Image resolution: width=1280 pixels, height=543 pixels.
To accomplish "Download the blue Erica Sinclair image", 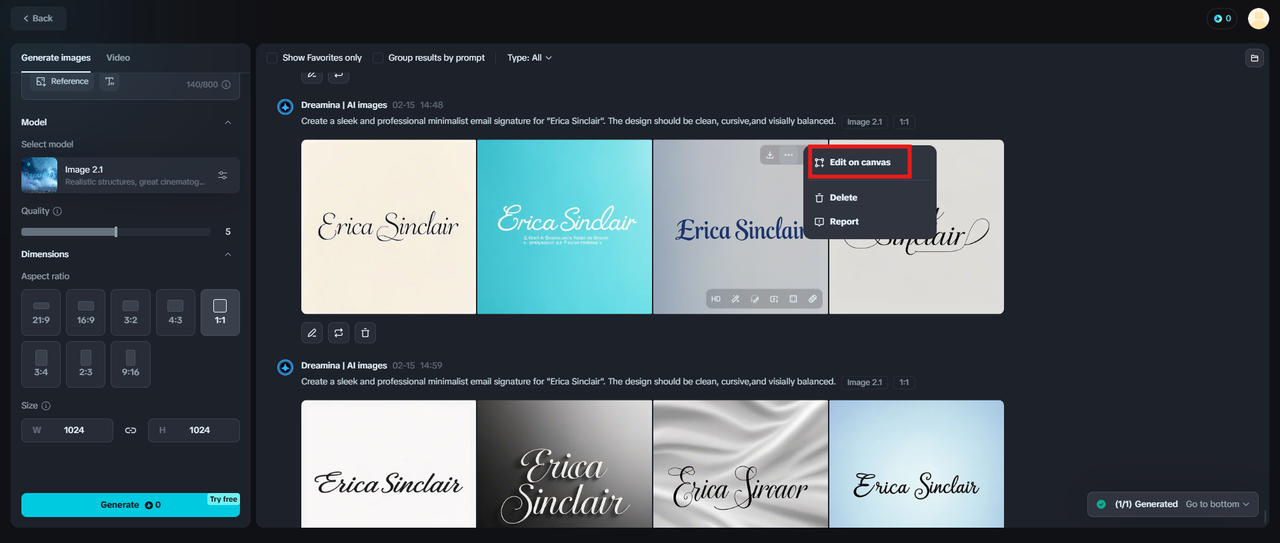I will coord(769,155).
